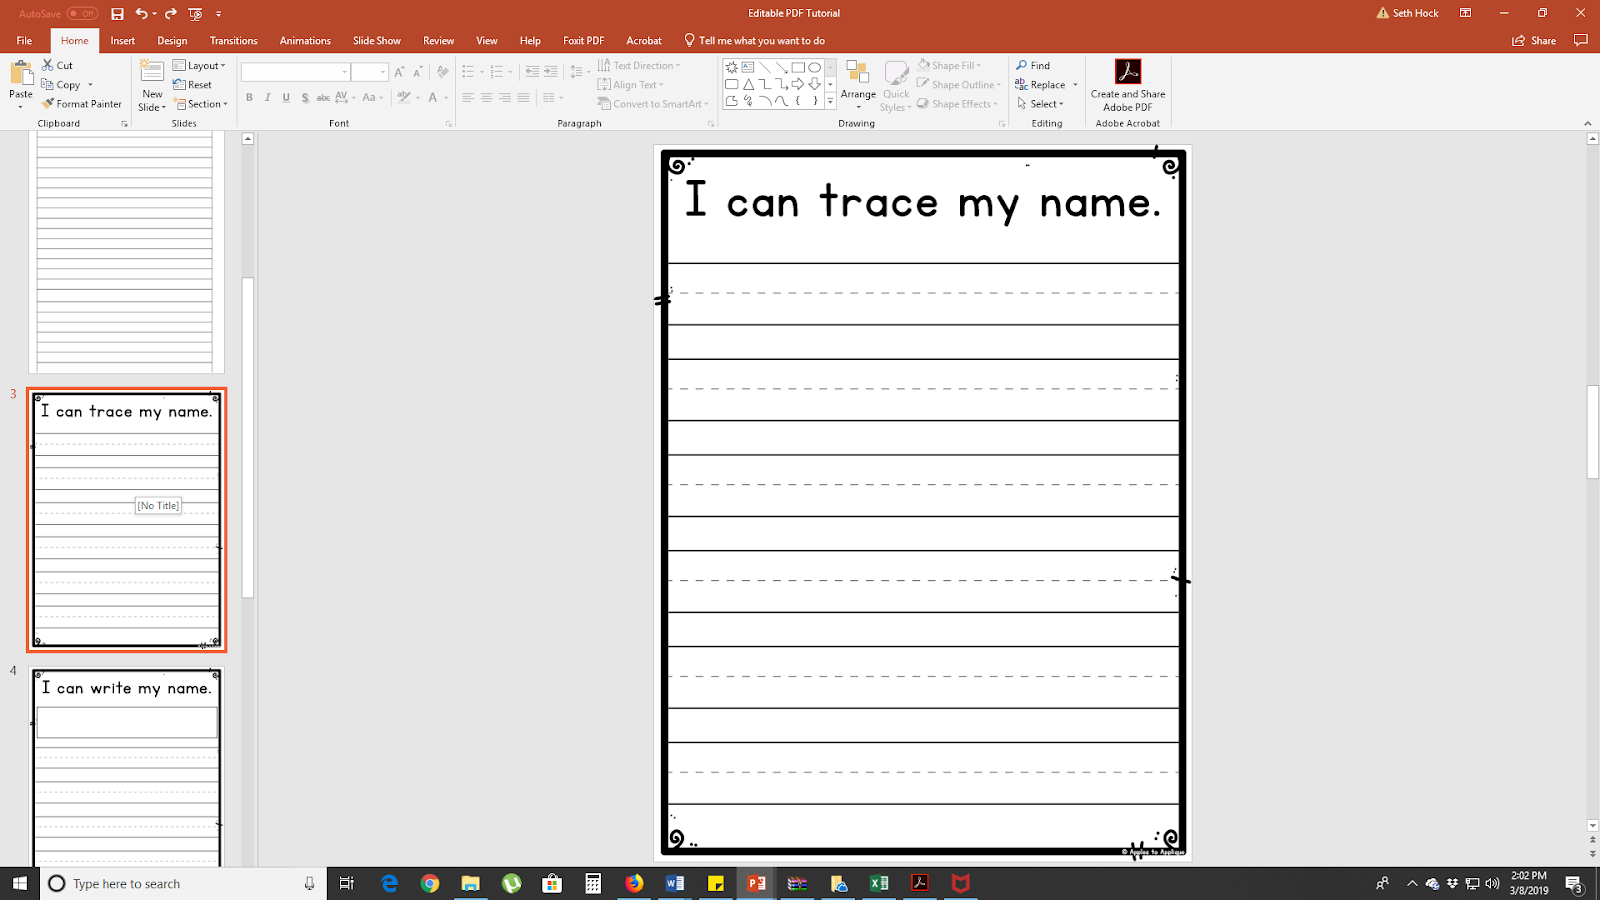Save the presentation from the Quick Access Toolbar
Viewport: 1600px width, 900px height.
(117, 13)
